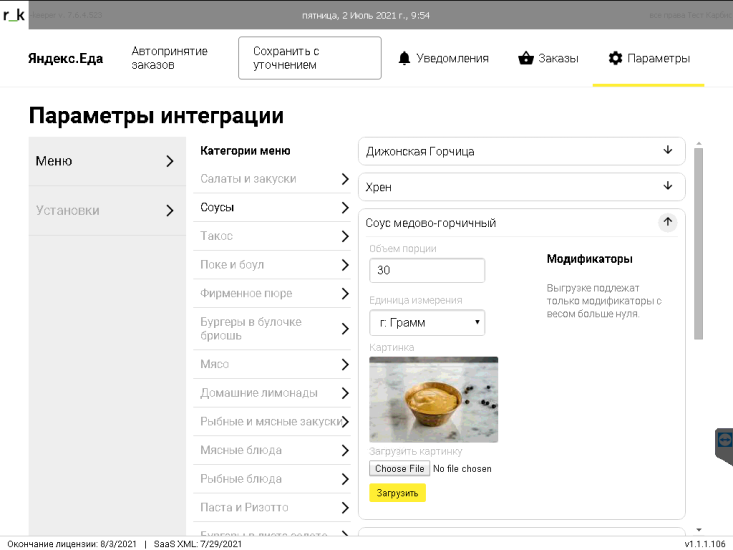Click the scrollbar up arrow at top right
733x550 pixels.
pyautogui.click(x=699, y=143)
